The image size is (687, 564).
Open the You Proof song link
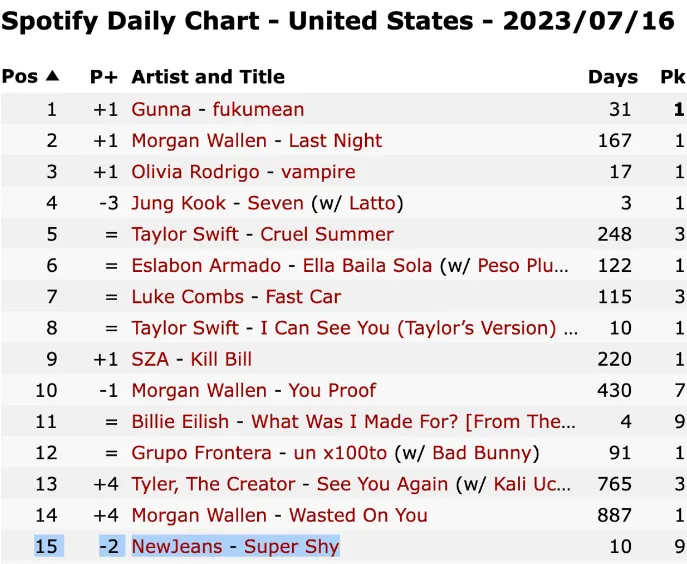coord(335,390)
